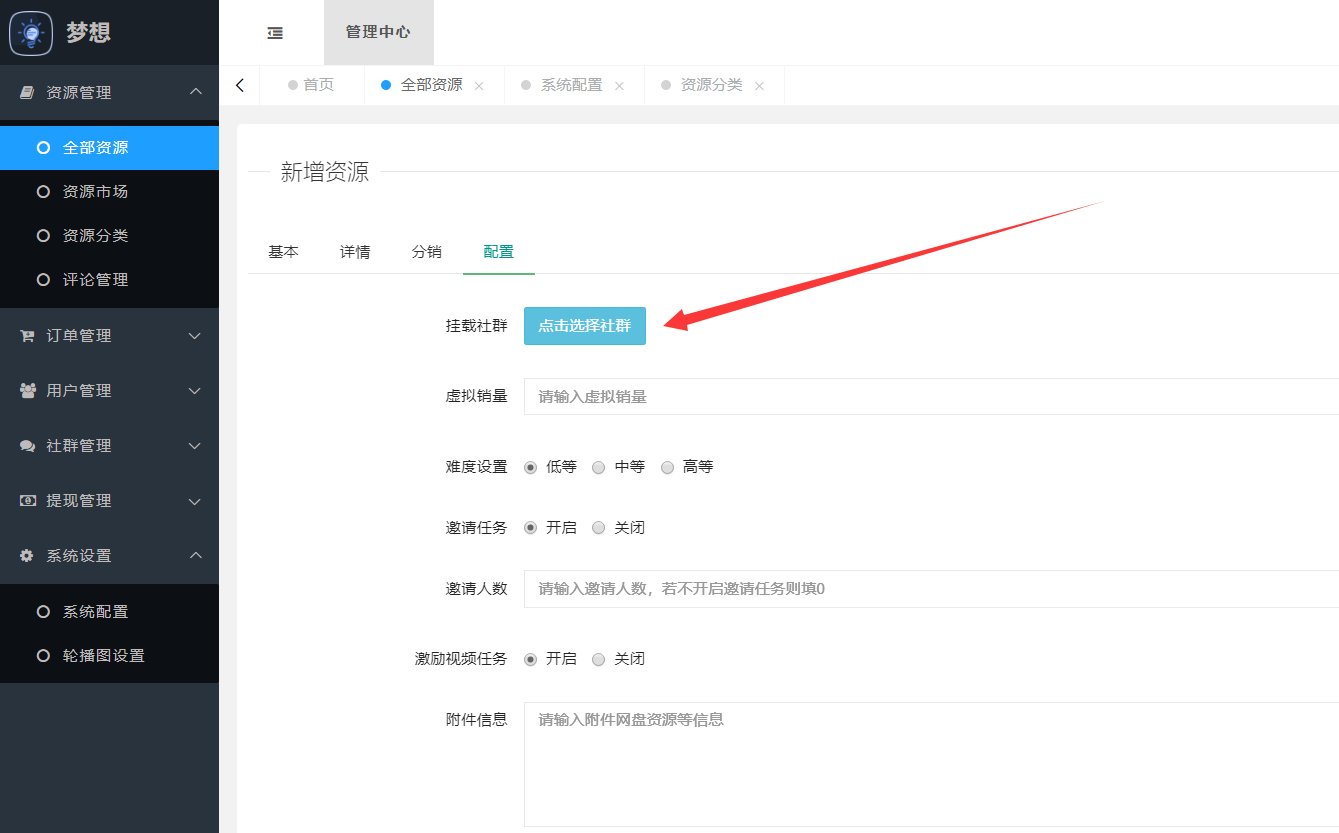Expand the 订单管理 menu chevron
Screen dimensions: 1339x833
(196, 336)
